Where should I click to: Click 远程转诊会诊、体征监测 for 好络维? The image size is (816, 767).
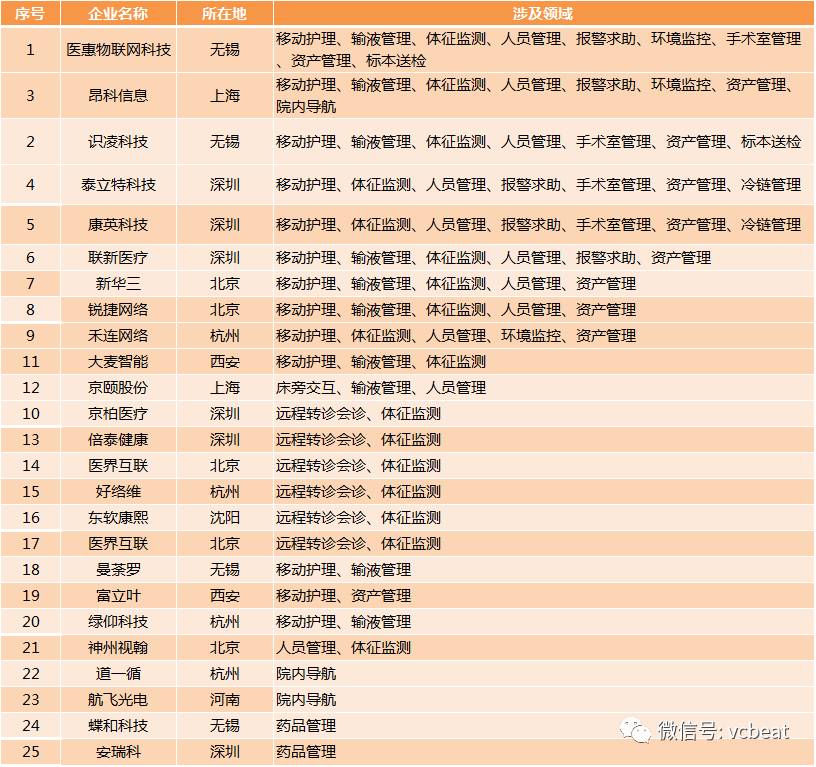coord(359,491)
